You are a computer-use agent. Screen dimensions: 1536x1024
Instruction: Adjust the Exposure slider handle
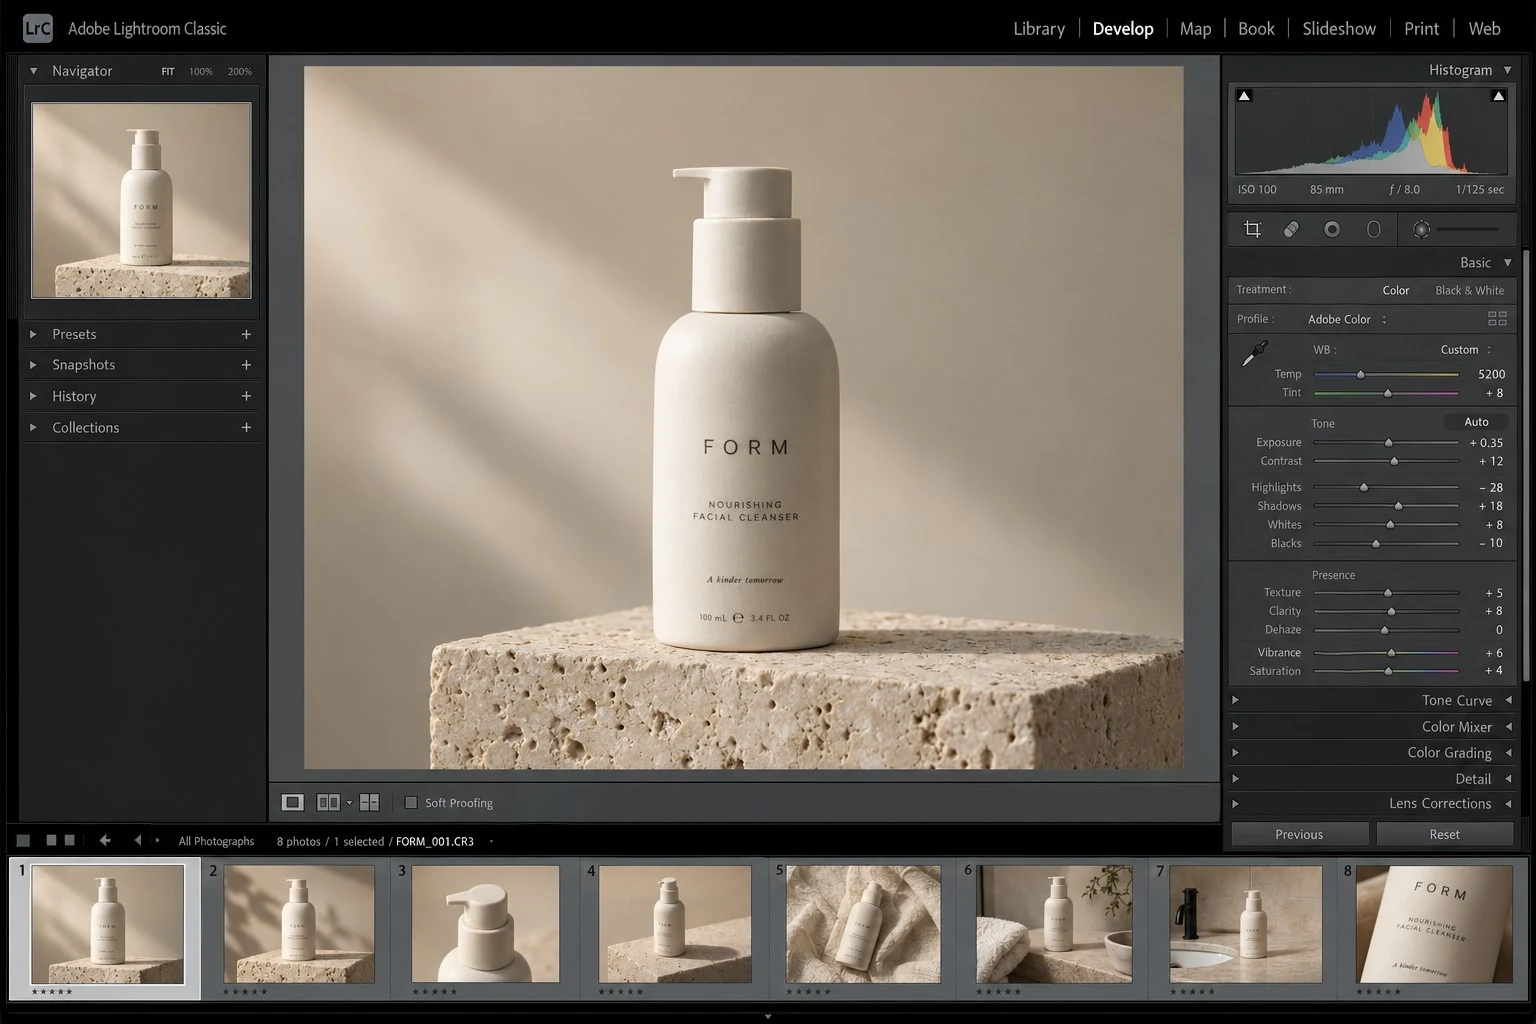click(x=1388, y=443)
